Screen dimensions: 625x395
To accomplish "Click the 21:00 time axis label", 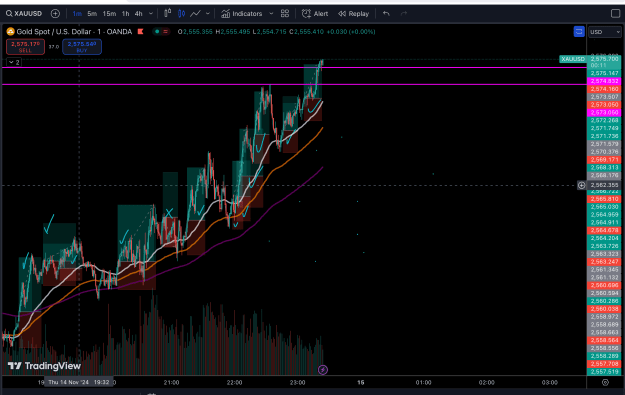I will (x=171, y=382).
